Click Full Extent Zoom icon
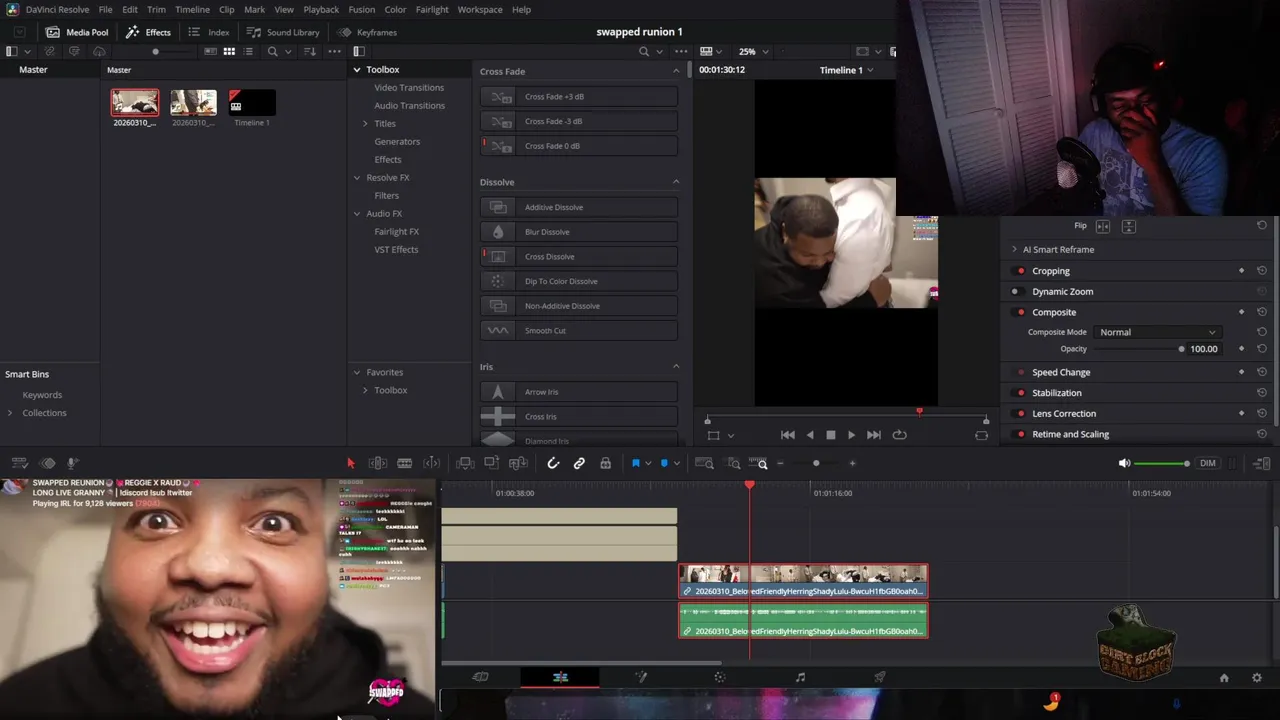This screenshot has height=720, width=1280. click(x=704, y=463)
